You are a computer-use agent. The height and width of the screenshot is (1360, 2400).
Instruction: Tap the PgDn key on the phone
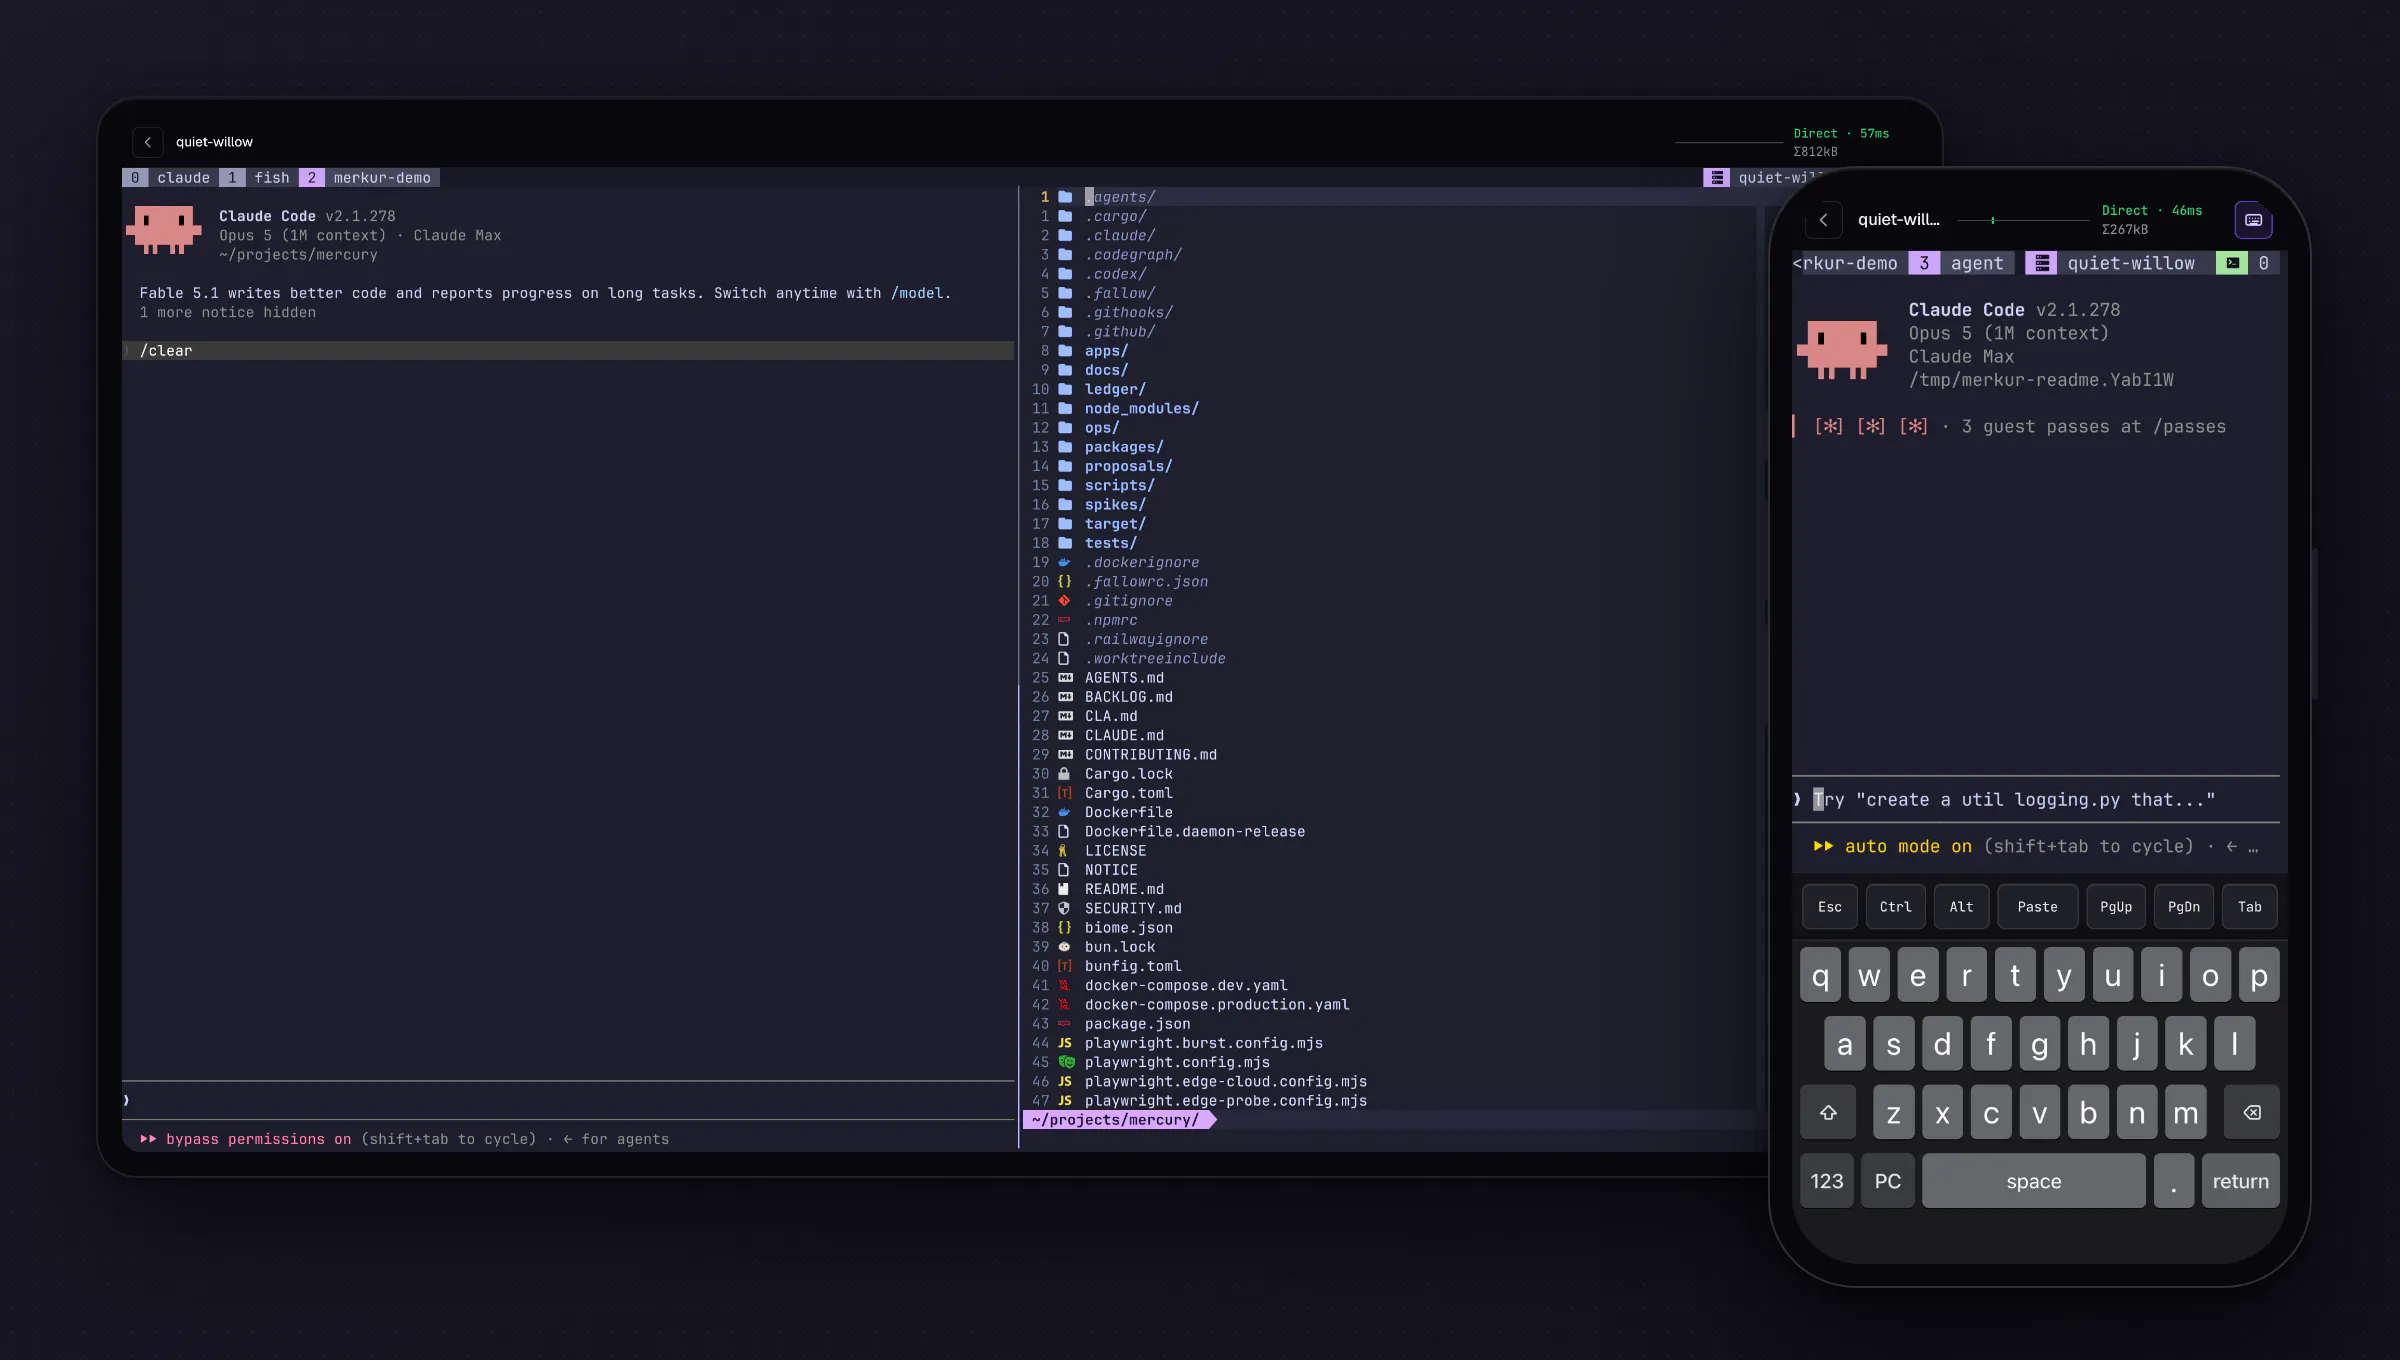coord(2184,907)
